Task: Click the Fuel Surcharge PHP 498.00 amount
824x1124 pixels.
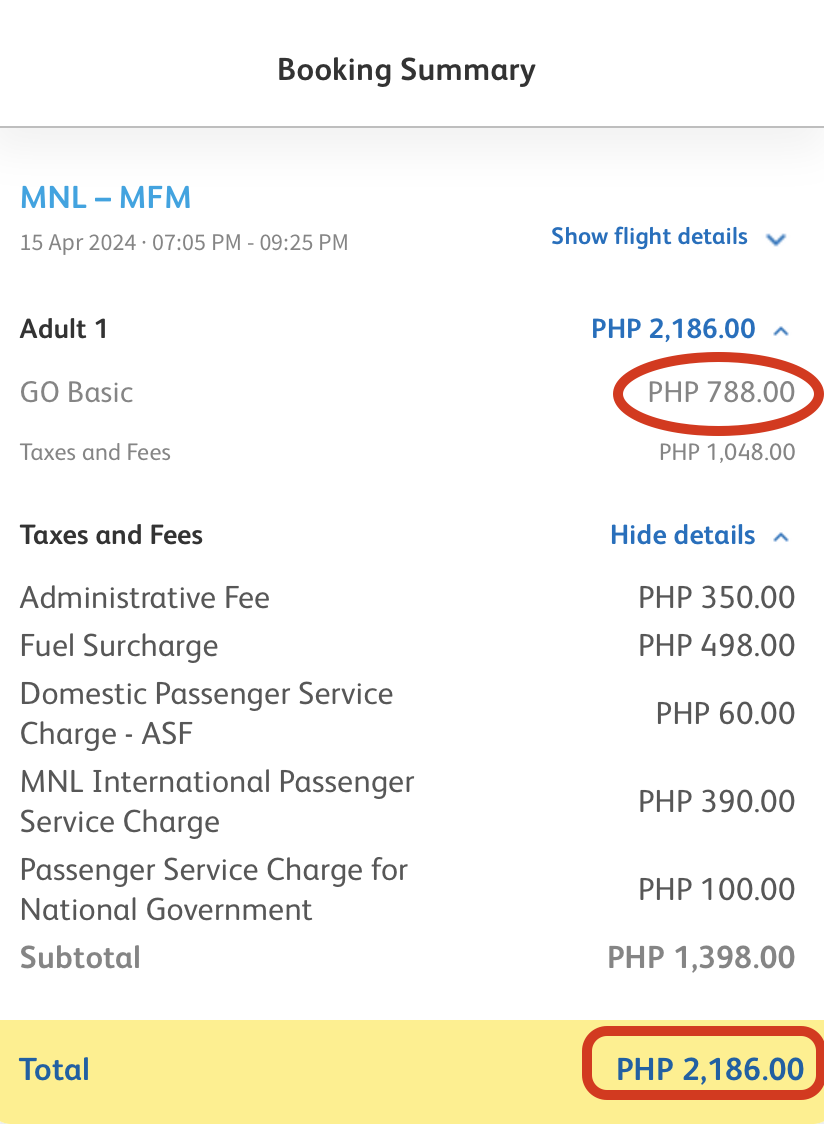Action: click(x=716, y=646)
